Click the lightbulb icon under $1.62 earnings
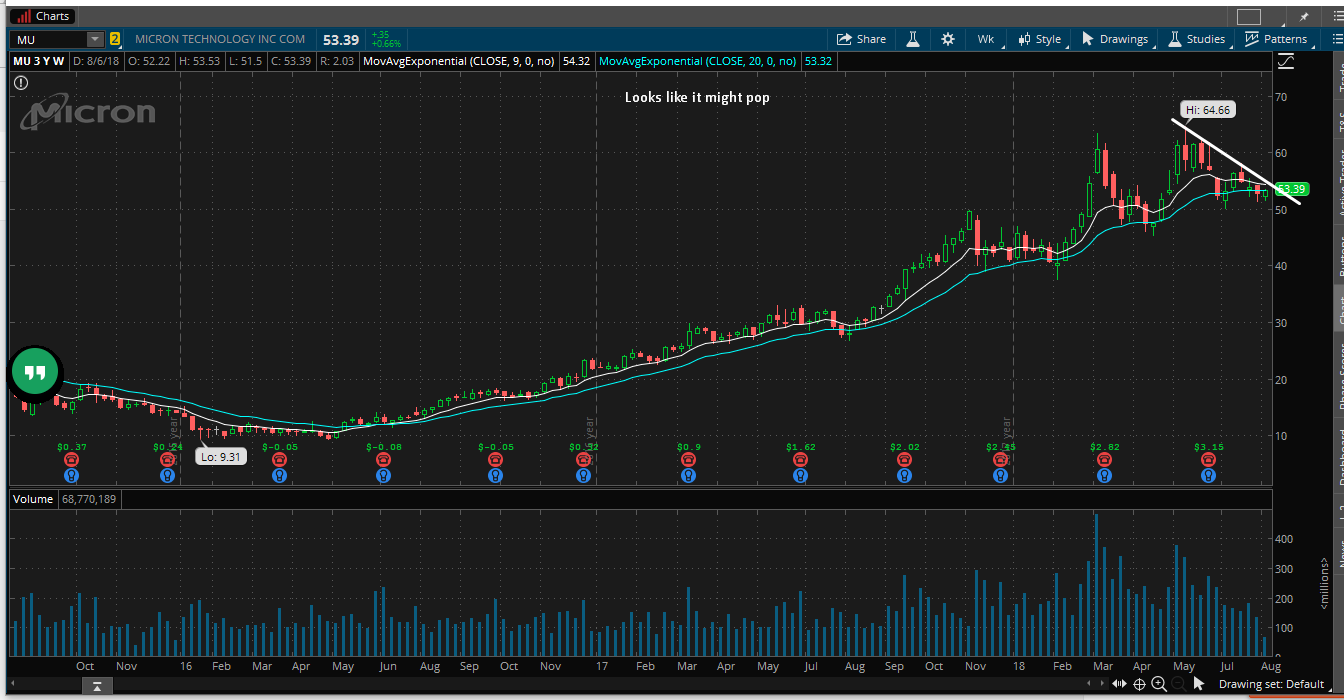Image resolution: width=1344 pixels, height=700 pixels. pos(800,475)
